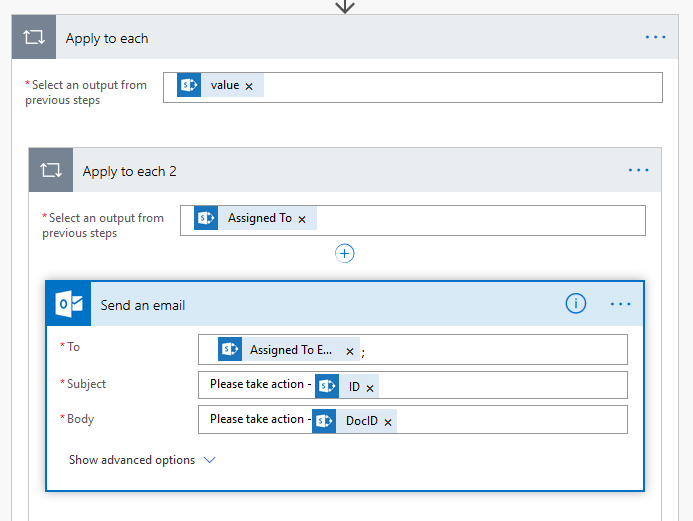Click the Apply to each 2 loop icon

[51, 171]
